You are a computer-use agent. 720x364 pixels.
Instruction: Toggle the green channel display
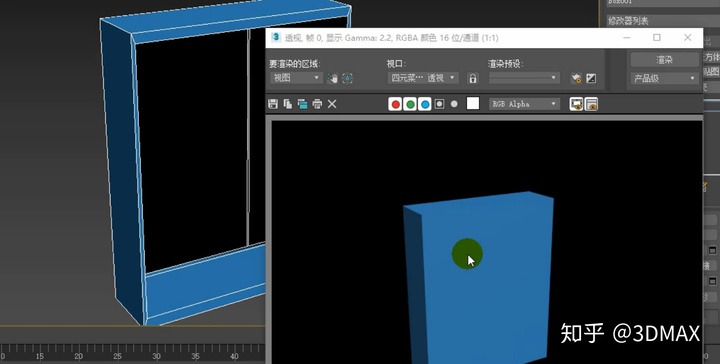point(410,104)
